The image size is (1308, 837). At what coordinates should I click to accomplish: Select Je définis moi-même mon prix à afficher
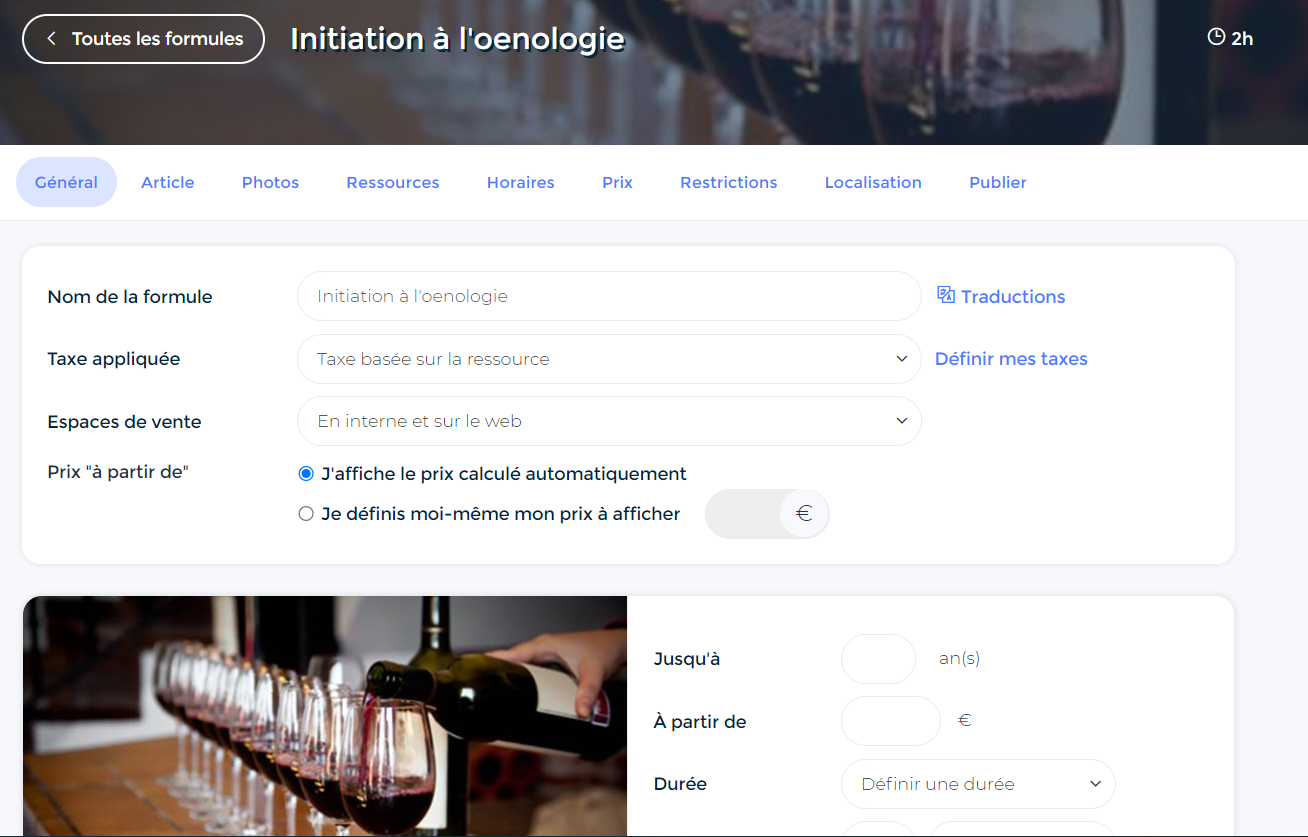coord(306,514)
